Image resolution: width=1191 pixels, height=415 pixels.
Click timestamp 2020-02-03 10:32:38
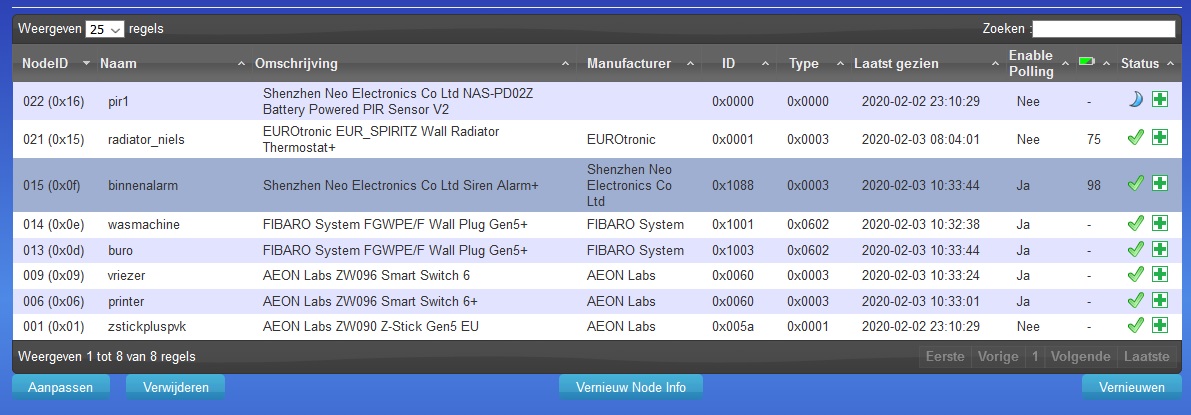921,224
